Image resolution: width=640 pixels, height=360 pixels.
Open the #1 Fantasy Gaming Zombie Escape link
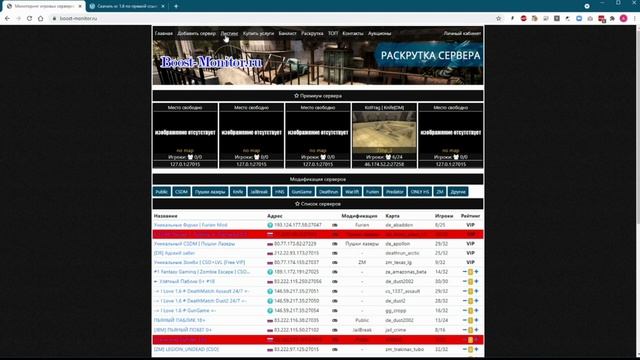tap(202, 272)
